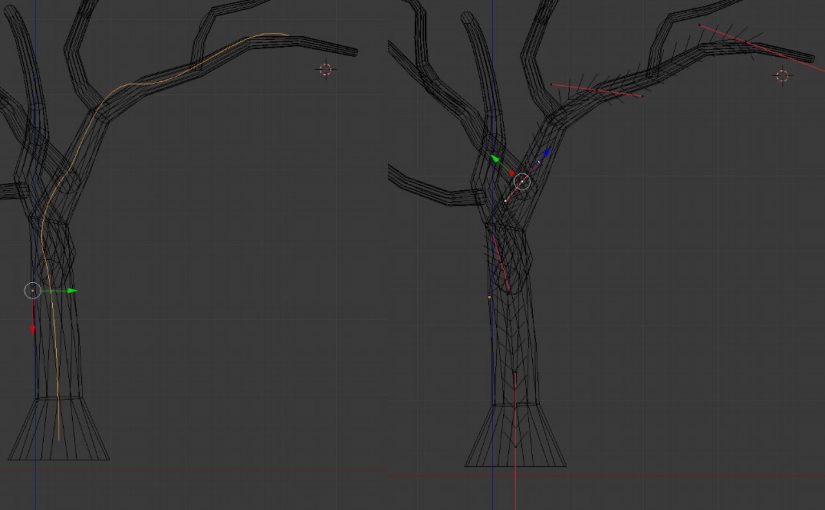Click the red axis handle dot in right viewport
This screenshot has width=825, height=510.
(511, 173)
